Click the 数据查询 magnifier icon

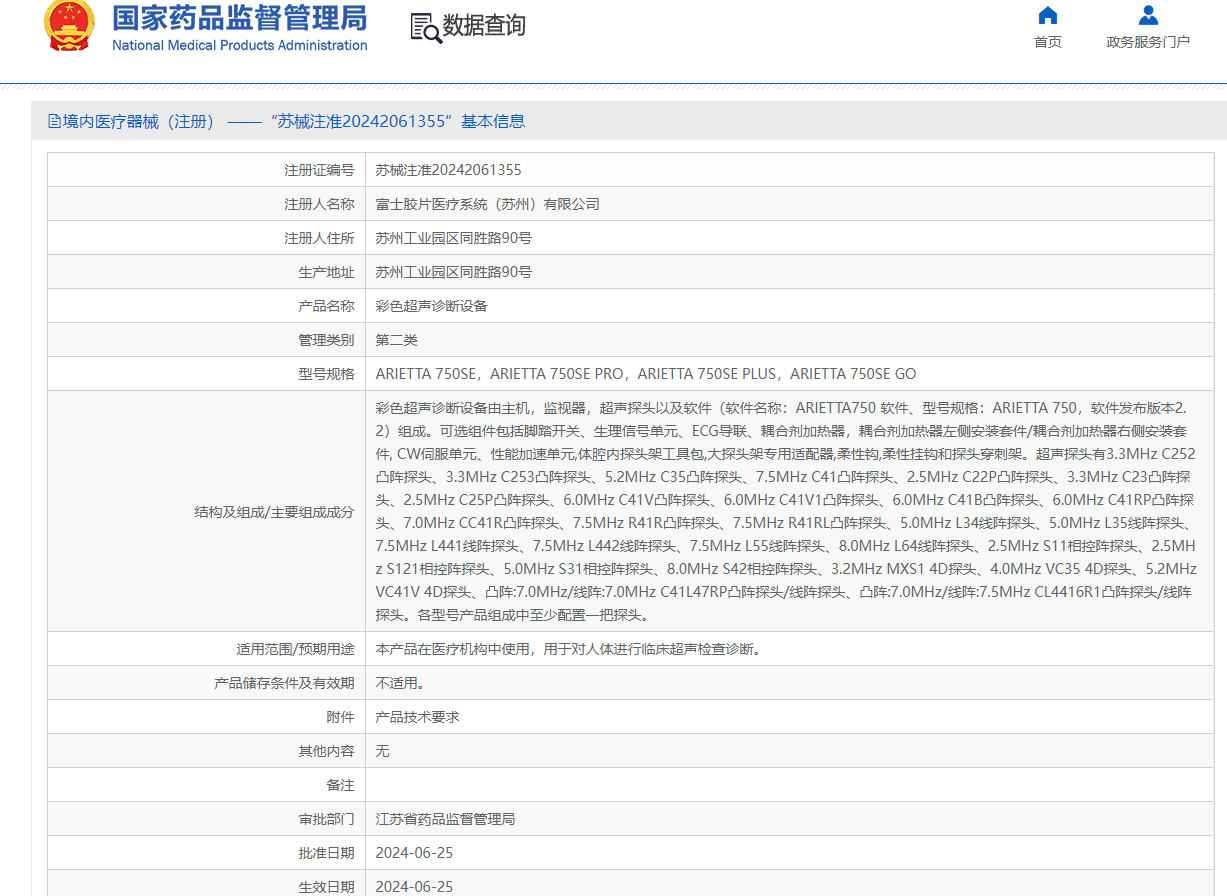426,27
